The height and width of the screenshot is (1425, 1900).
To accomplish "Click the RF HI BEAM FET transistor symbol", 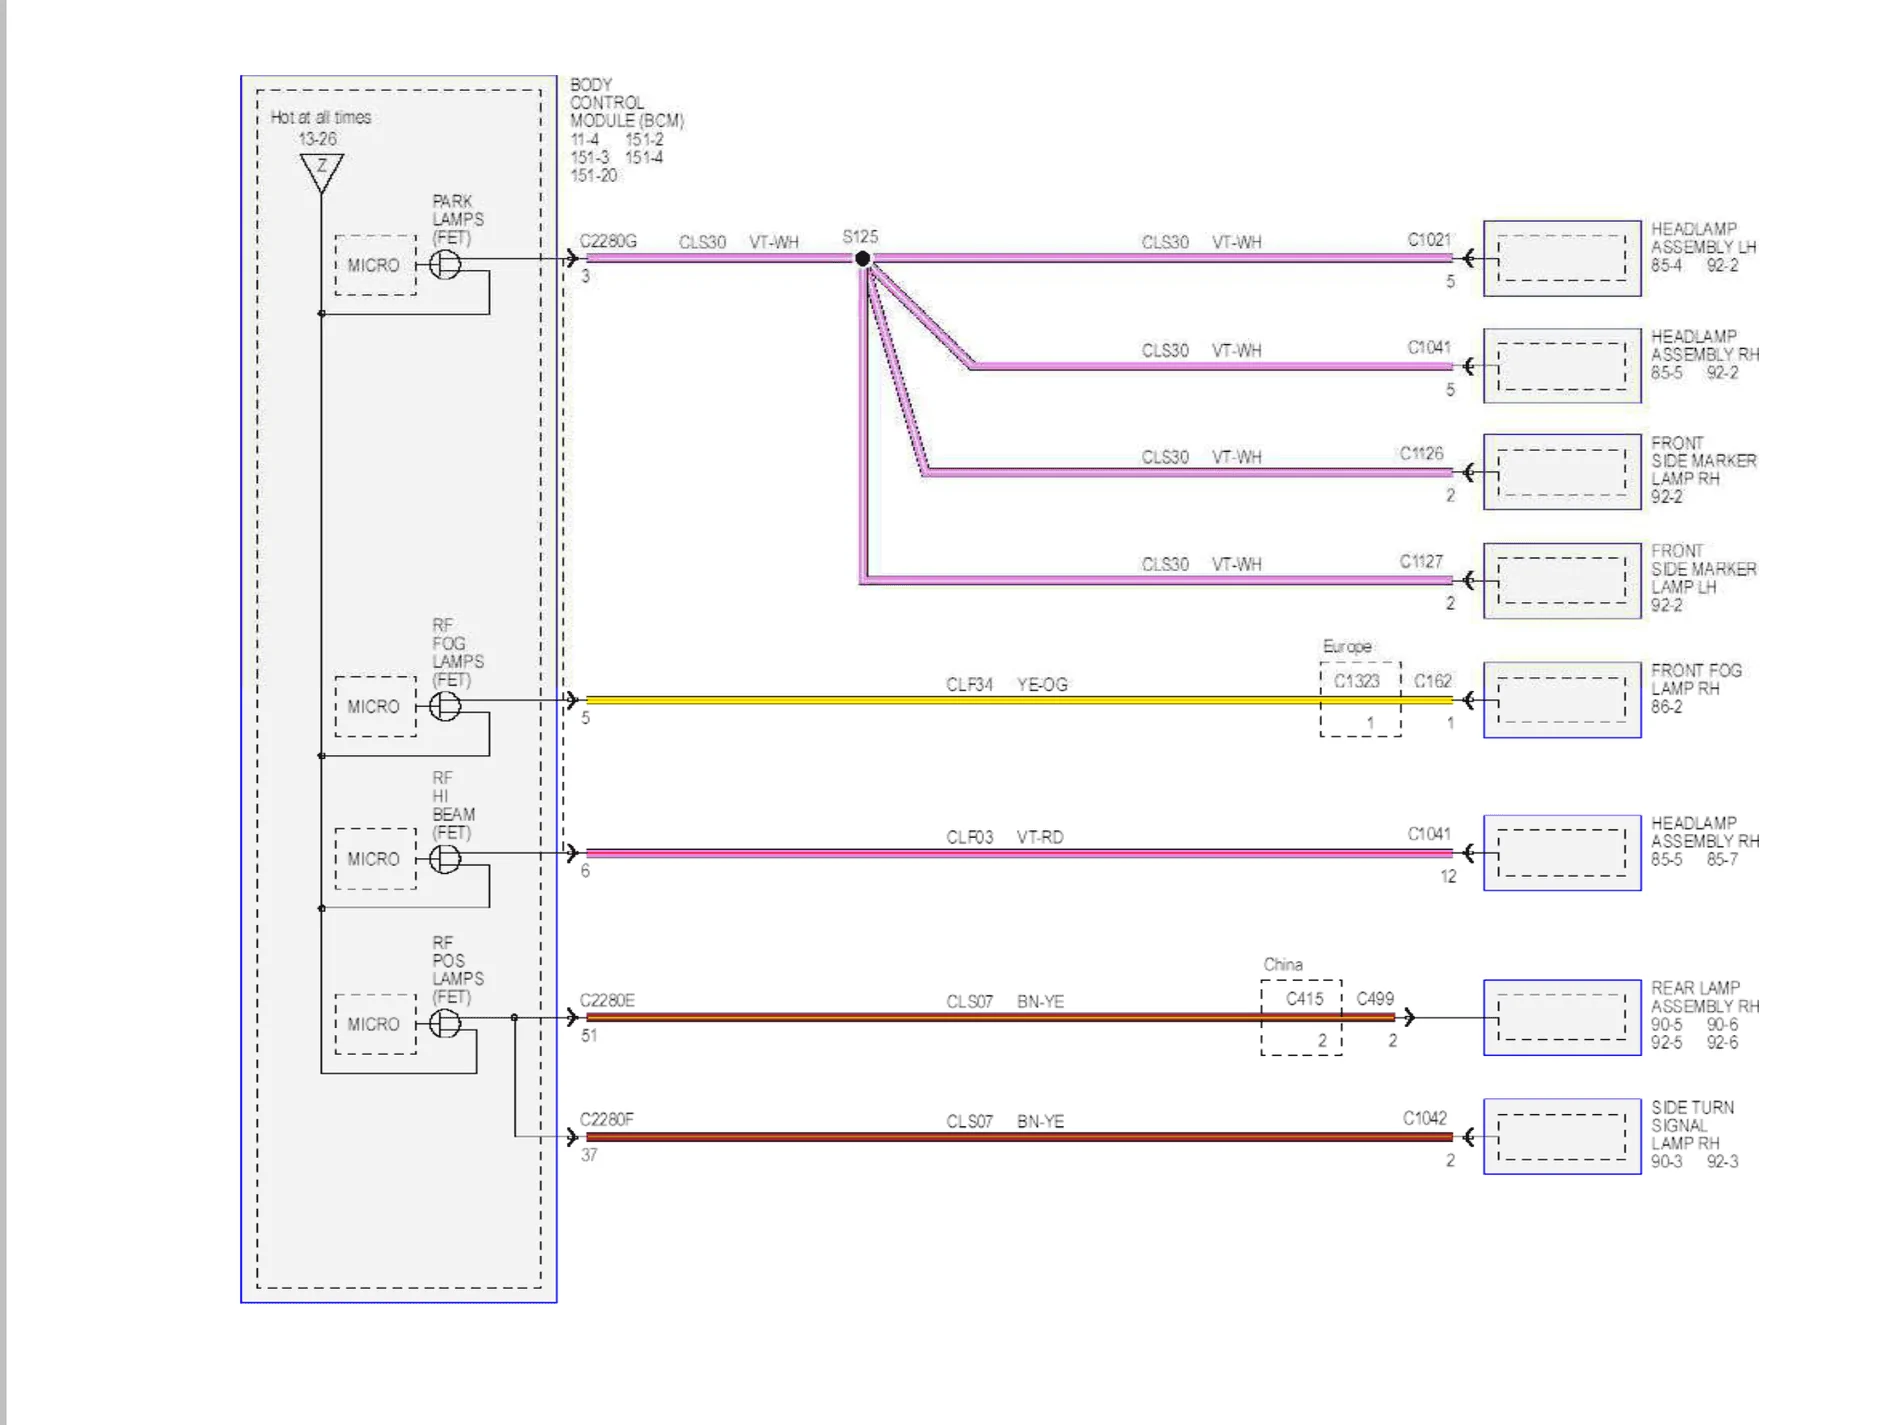I will point(445,859).
